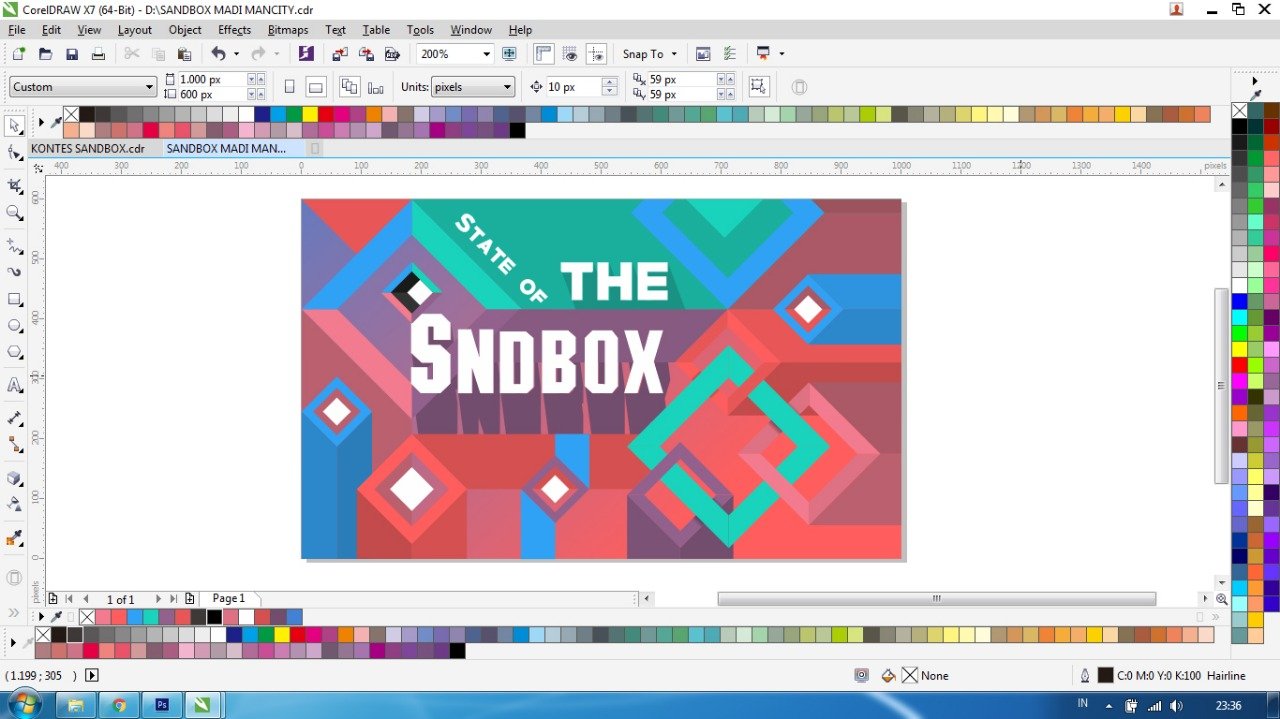This screenshot has width=1280, height=719.
Task: Select the Connector tool
Action: coord(14,444)
